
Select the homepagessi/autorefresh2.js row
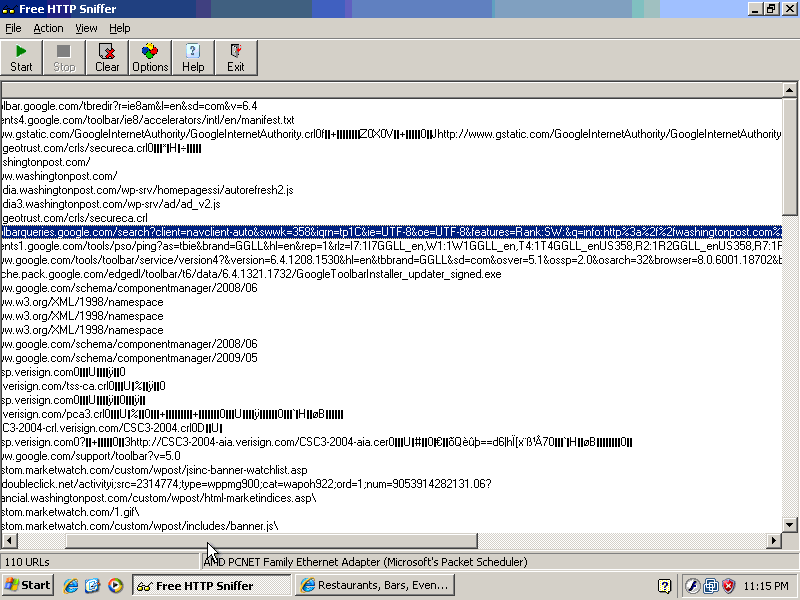click(x=391, y=190)
